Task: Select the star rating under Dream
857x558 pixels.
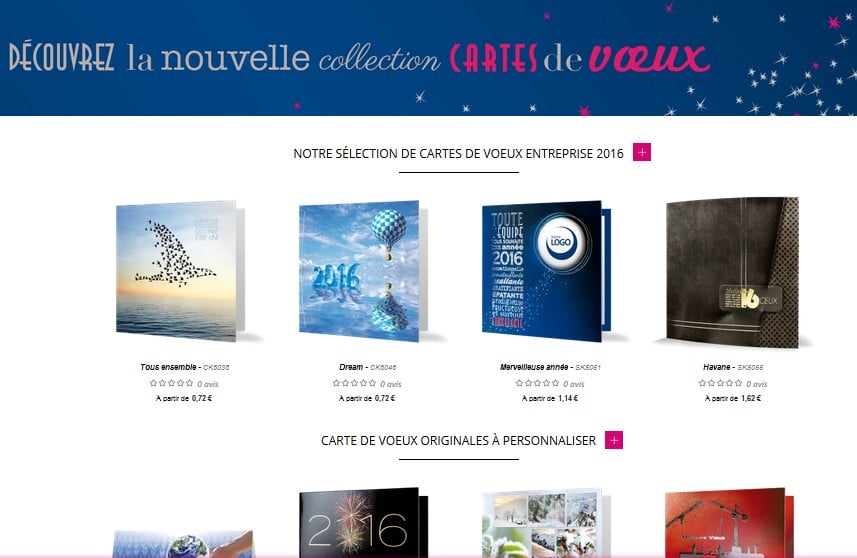Action: click(x=355, y=383)
